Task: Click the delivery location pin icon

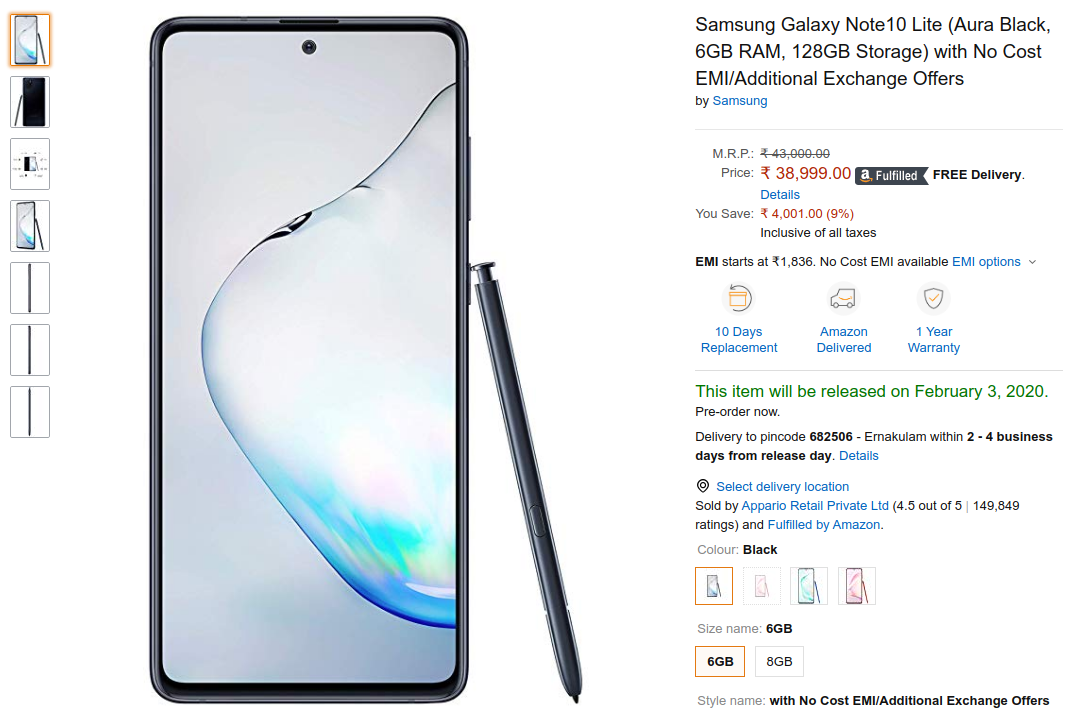Action: [703, 486]
